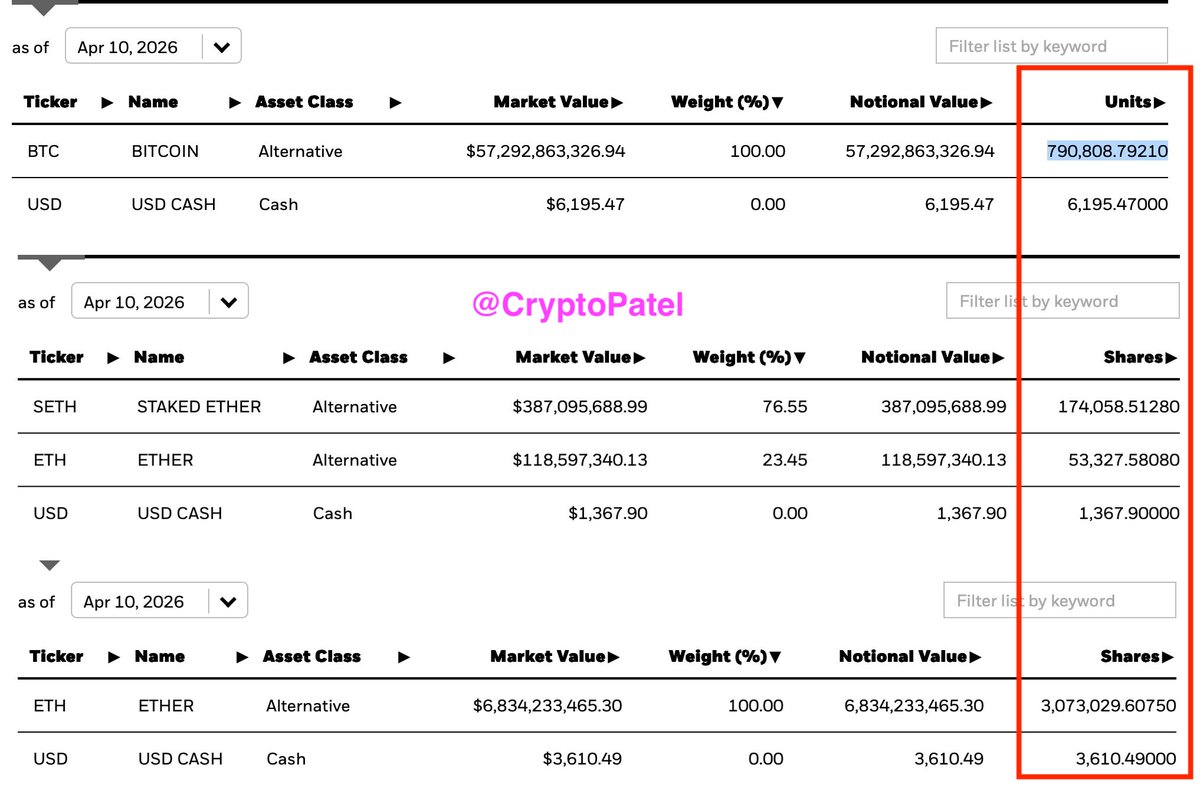The height and width of the screenshot is (794, 1200).
Task: Click Weight (%) header text in Bitcoin table
Action: click(x=720, y=102)
